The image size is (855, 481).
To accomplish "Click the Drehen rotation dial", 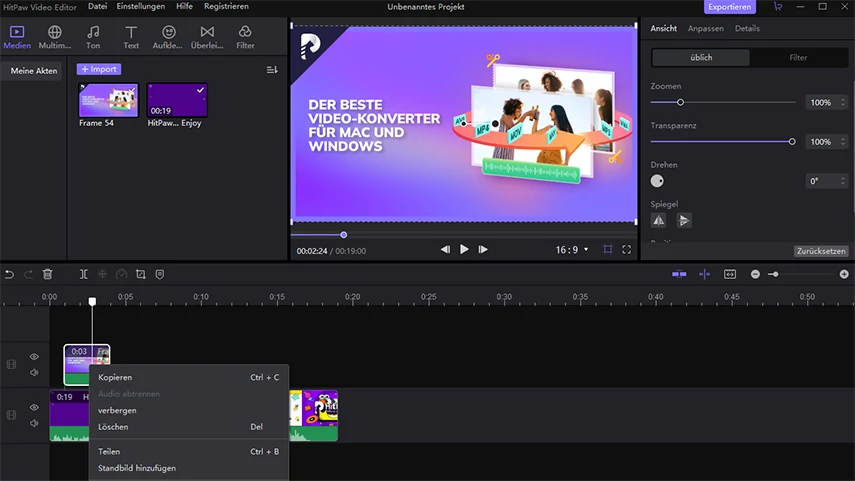I will tap(657, 181).
